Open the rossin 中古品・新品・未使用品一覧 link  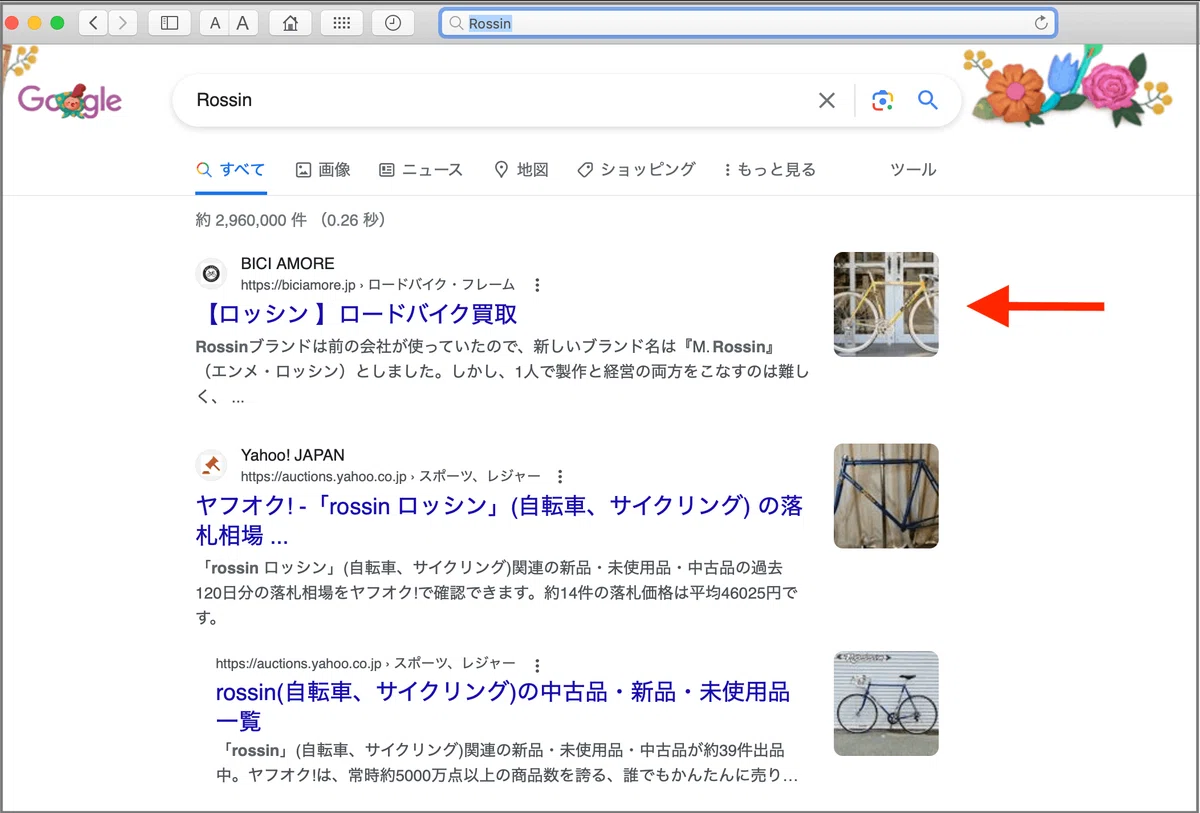(503, 706)
